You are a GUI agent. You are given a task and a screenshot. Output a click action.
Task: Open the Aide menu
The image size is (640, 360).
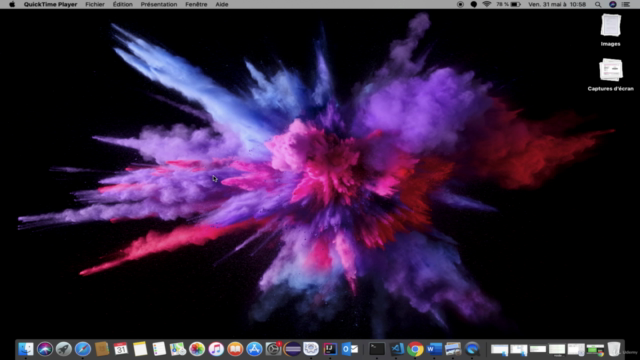coord(222,4)
